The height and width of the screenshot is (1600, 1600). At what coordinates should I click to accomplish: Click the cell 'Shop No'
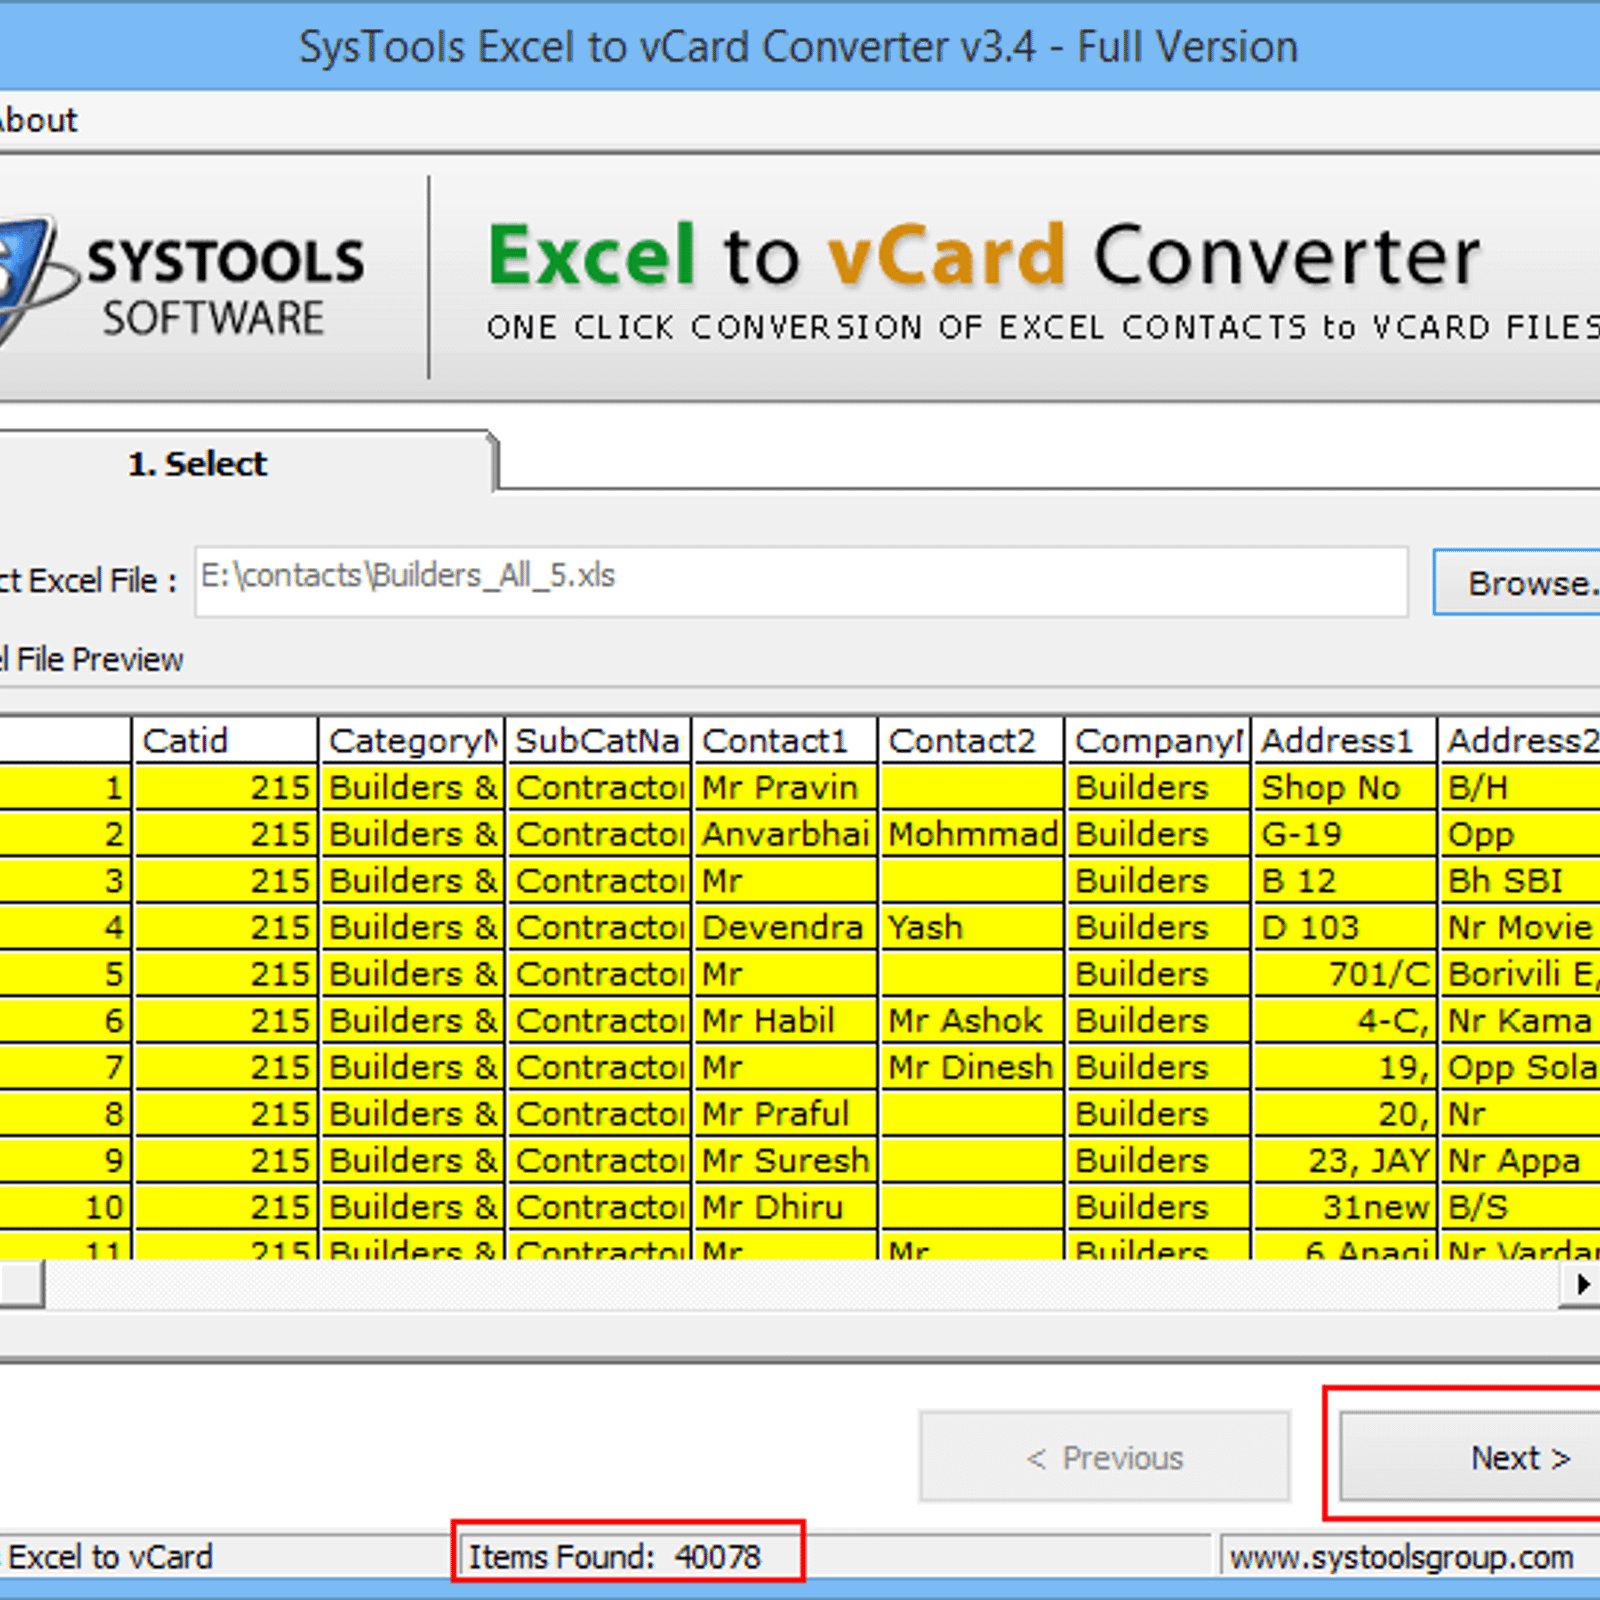[1345, 788]
